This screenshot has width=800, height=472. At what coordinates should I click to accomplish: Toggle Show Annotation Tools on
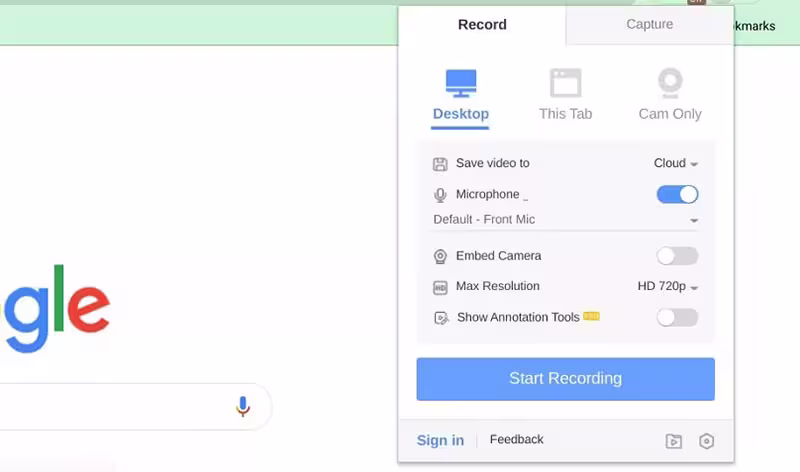[x=677, y=317]
